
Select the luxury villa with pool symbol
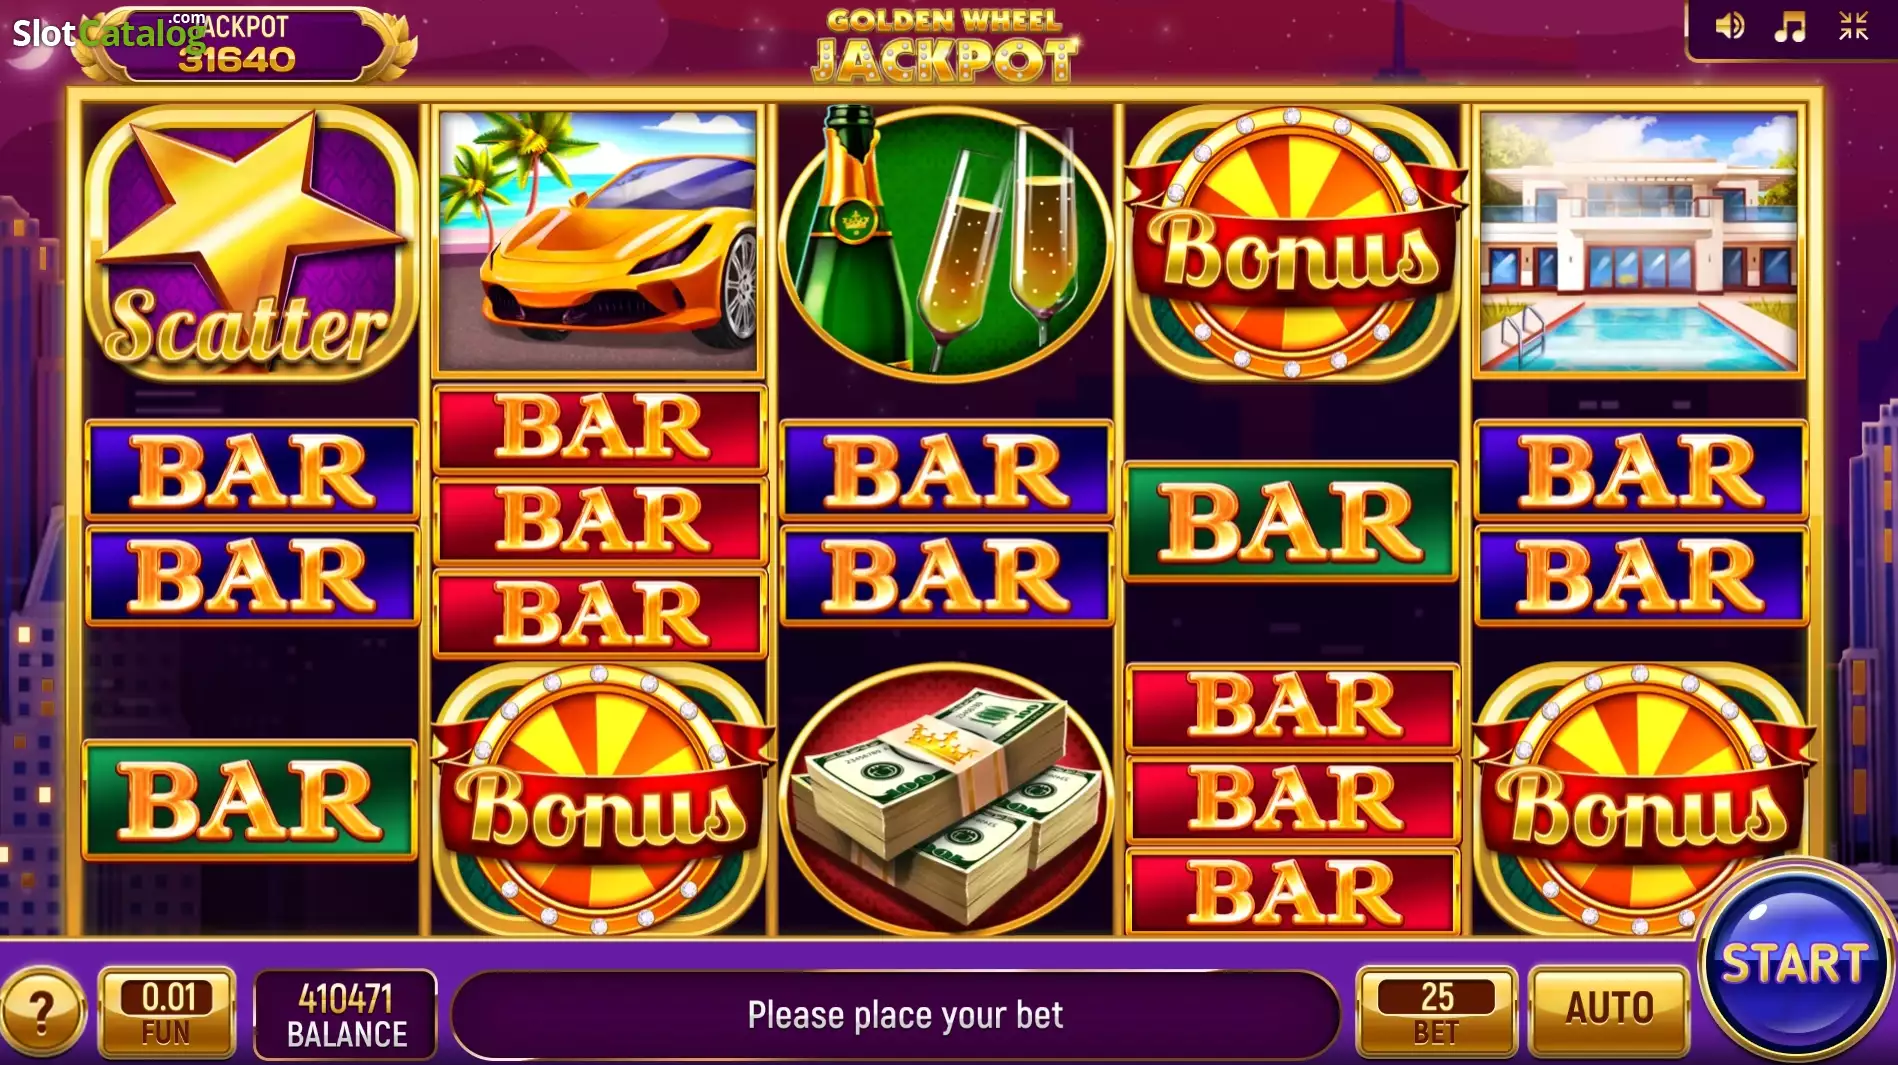(1639, 242)
